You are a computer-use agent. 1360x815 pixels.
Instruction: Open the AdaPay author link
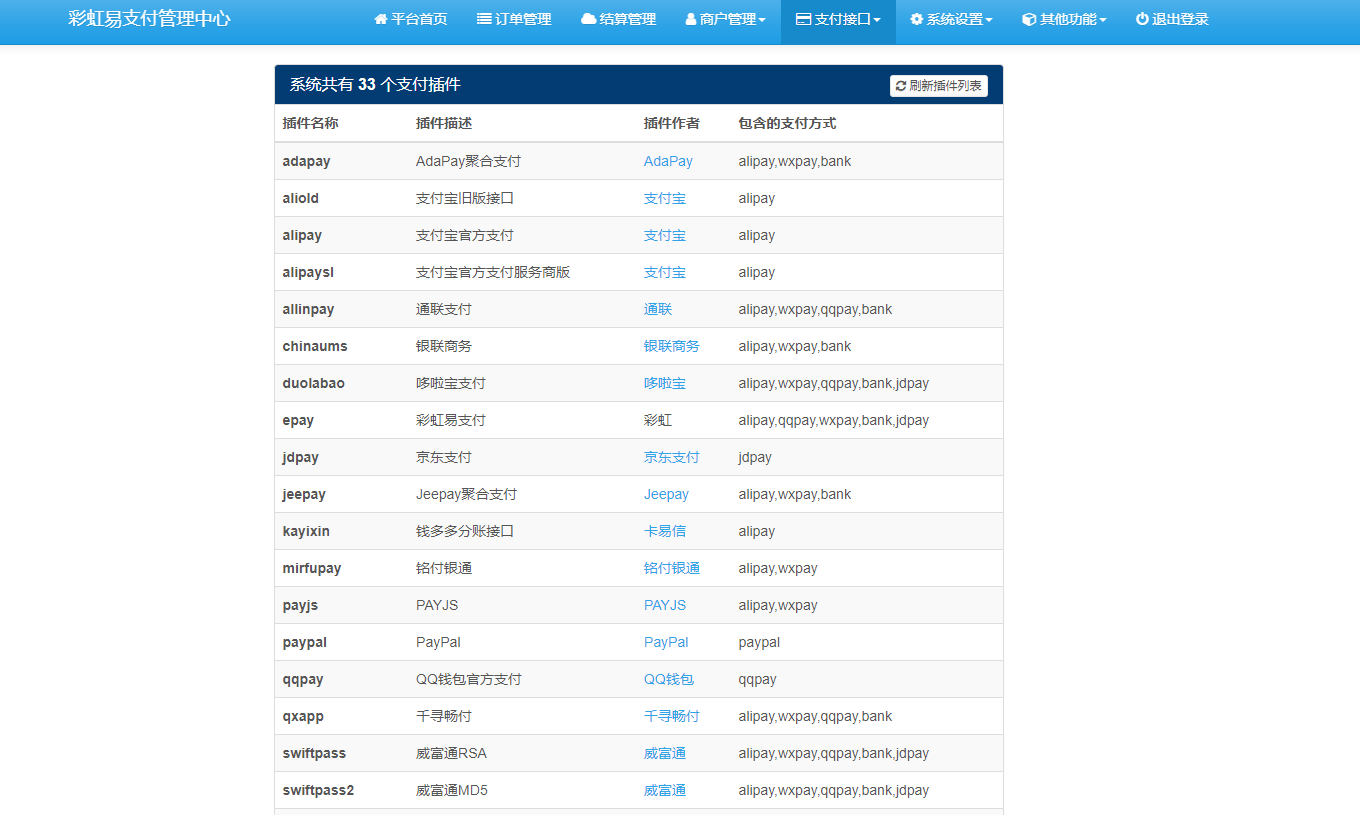coord(668,161)
